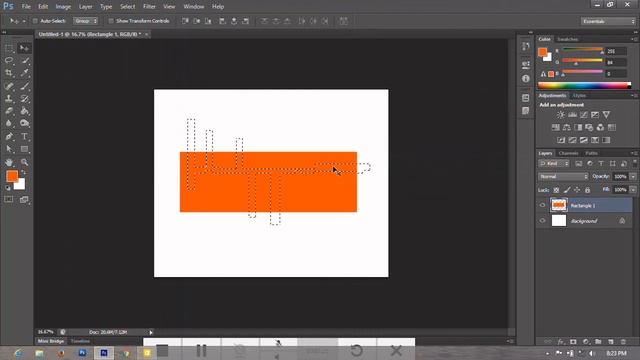Click the clock in system tray
The width and height of the screenshot is (640, 360).
(616, 353)
